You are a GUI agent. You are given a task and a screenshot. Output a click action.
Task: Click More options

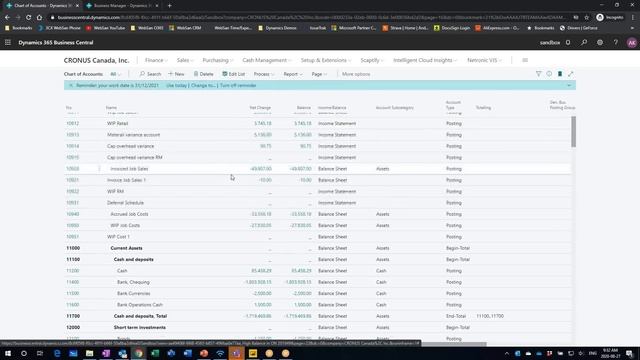[356, 74]
